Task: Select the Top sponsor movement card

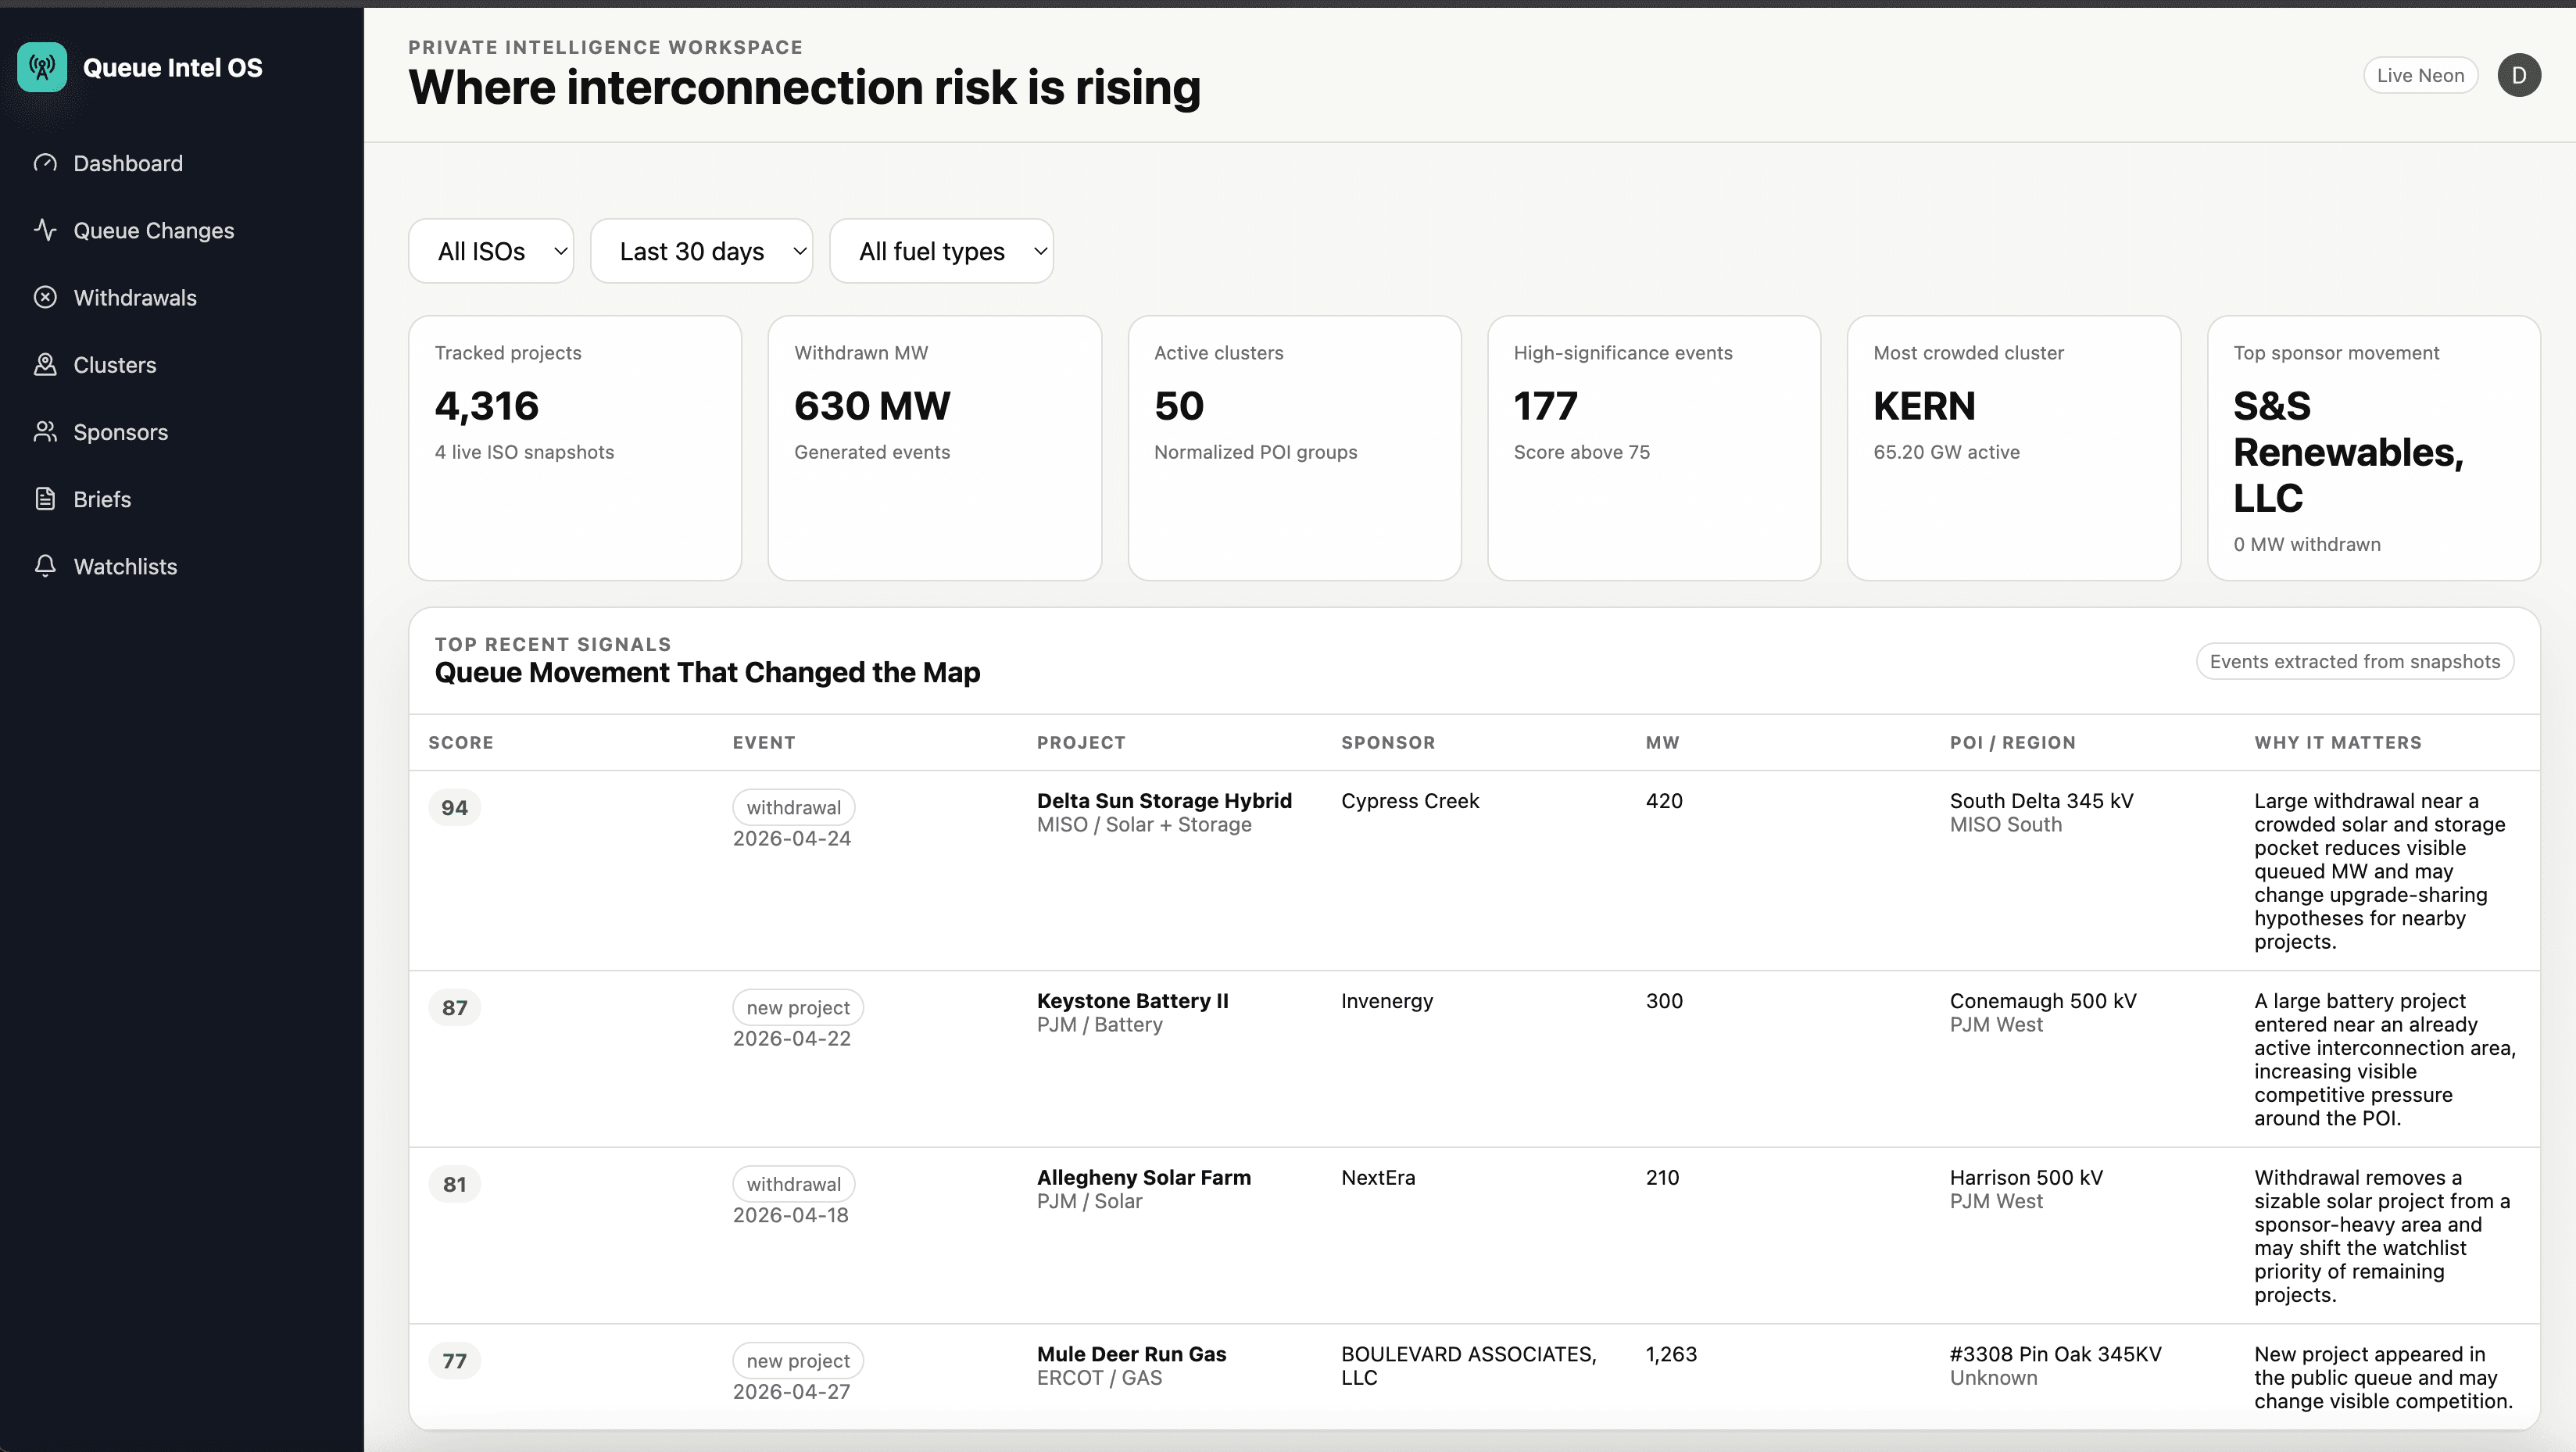Action: coord(2374,448)
